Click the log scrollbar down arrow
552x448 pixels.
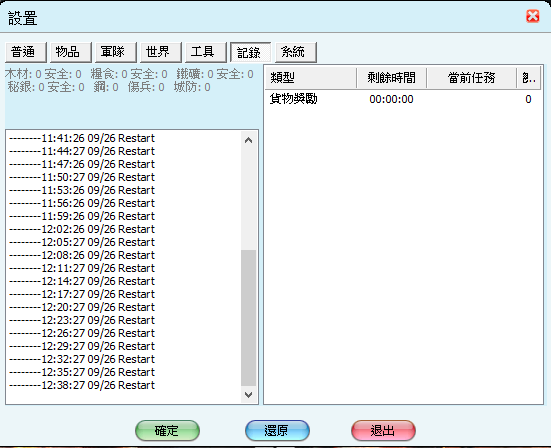tap(249, 395)
